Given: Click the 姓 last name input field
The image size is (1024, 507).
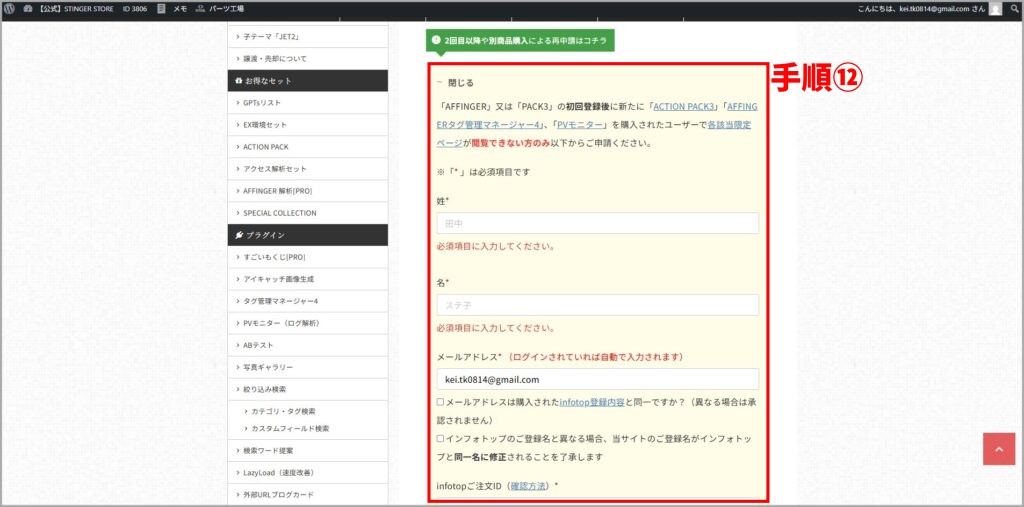Looking at the screenshot, I should pos(597,223).
